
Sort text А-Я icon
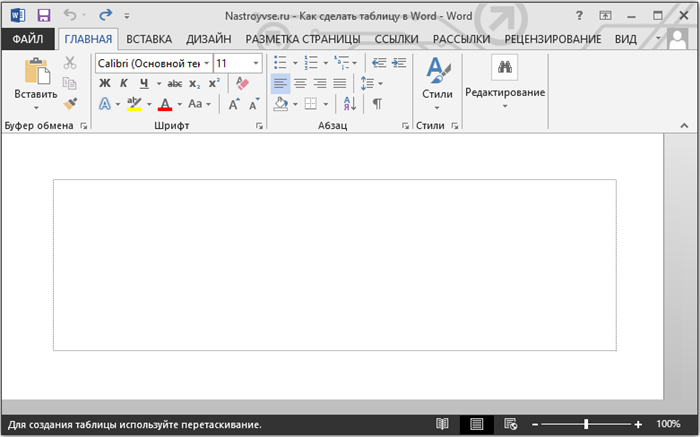click(350, 104)
